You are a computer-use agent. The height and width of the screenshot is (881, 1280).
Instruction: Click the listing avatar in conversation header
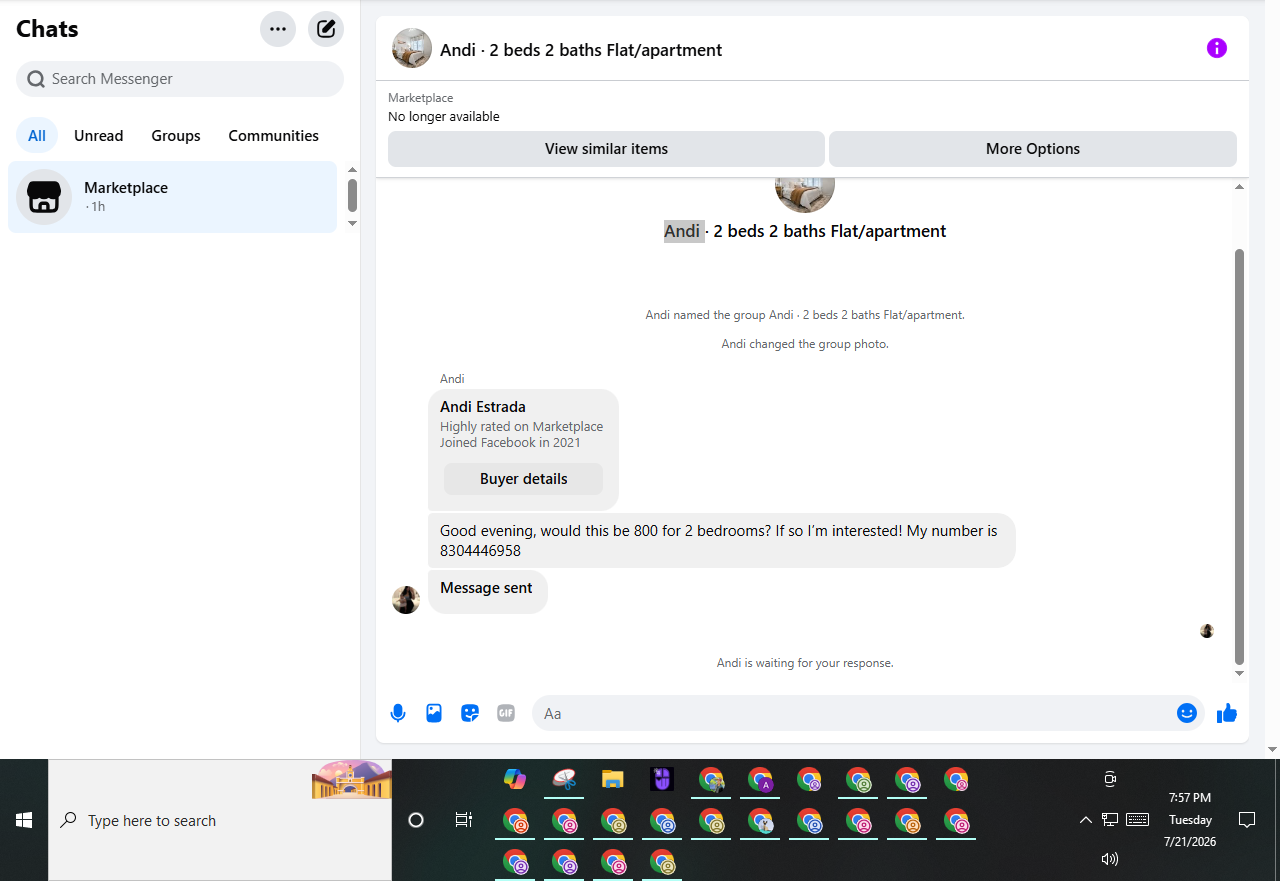pos(412,48)
